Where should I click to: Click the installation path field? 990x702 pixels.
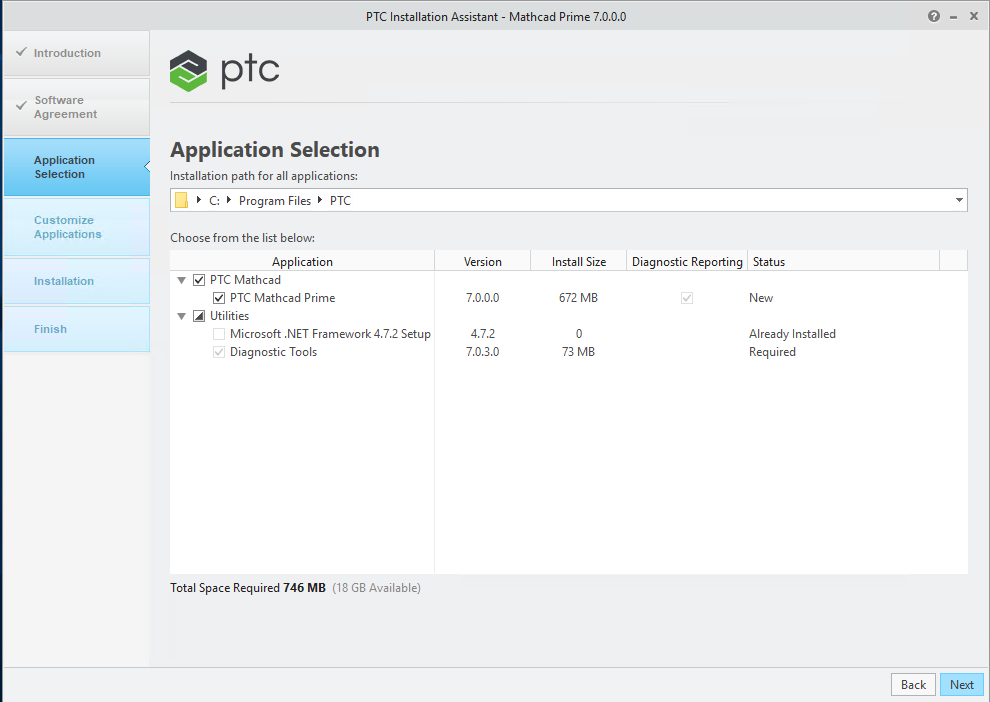568,200
